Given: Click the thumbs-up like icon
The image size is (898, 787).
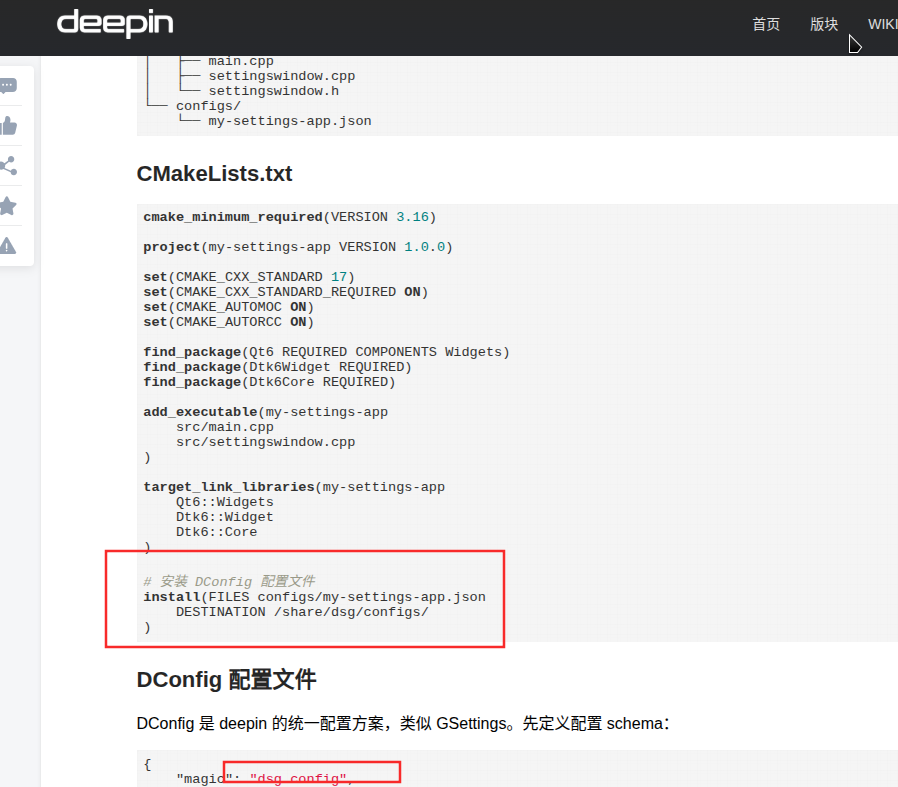Looking at the screenshot, I should 8,126.
